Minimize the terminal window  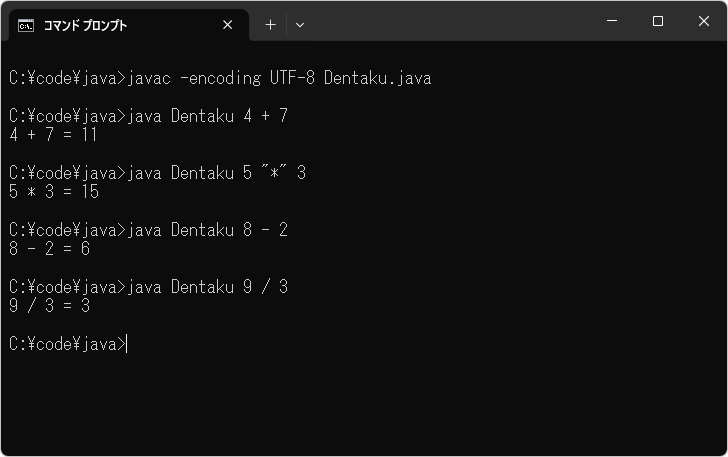pyautogui.click(x=612, y=21)
